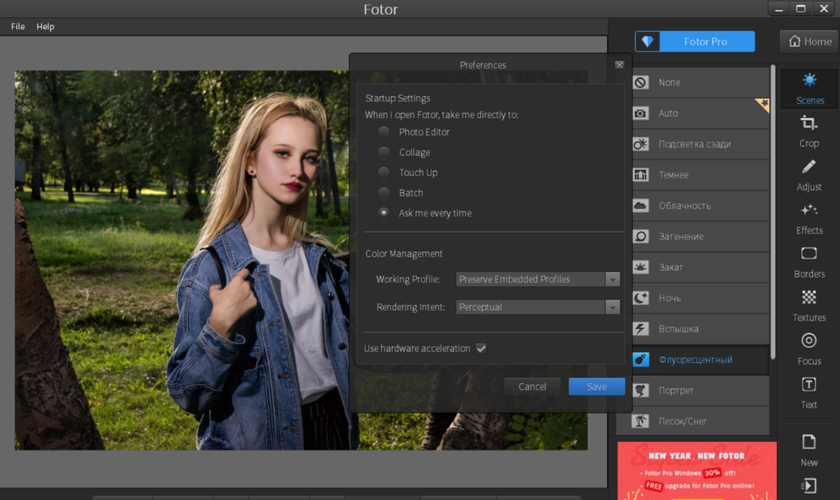
Task: Click the Подсветка сзади scene icon
Action: coord(641,144)
